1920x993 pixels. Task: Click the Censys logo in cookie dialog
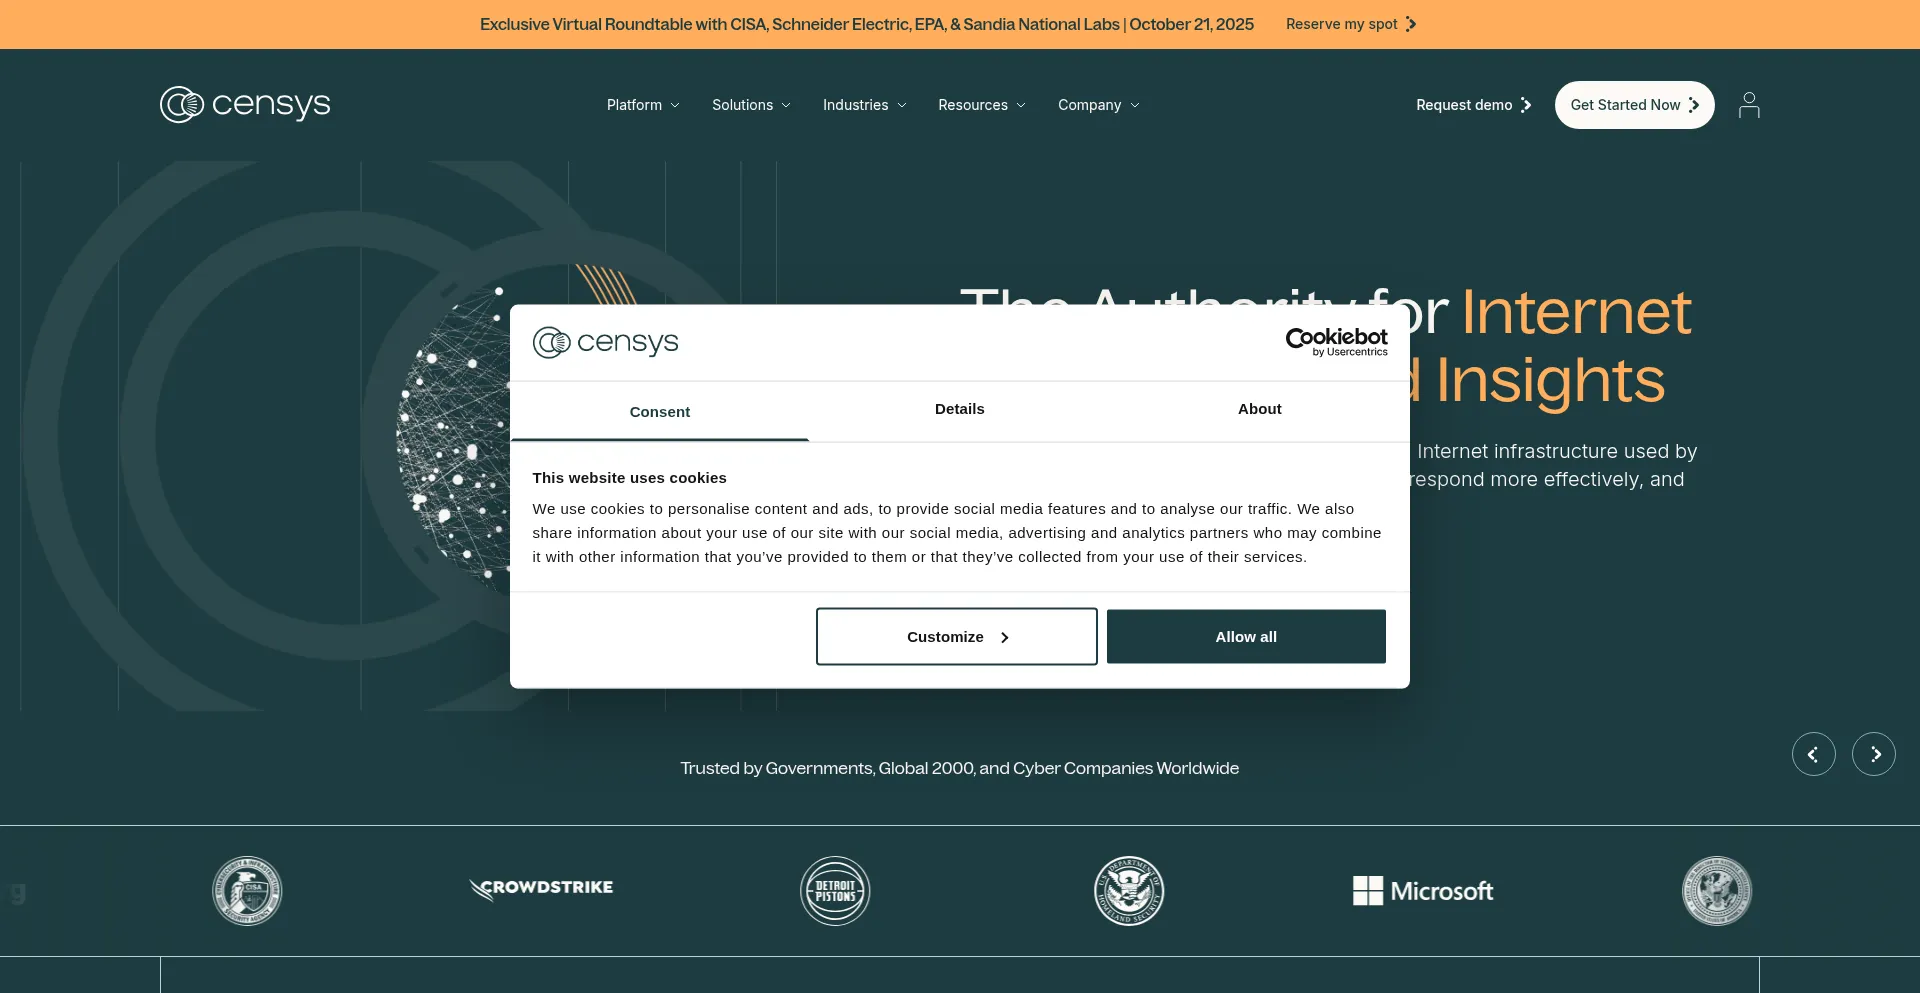(x=605, y=342)
